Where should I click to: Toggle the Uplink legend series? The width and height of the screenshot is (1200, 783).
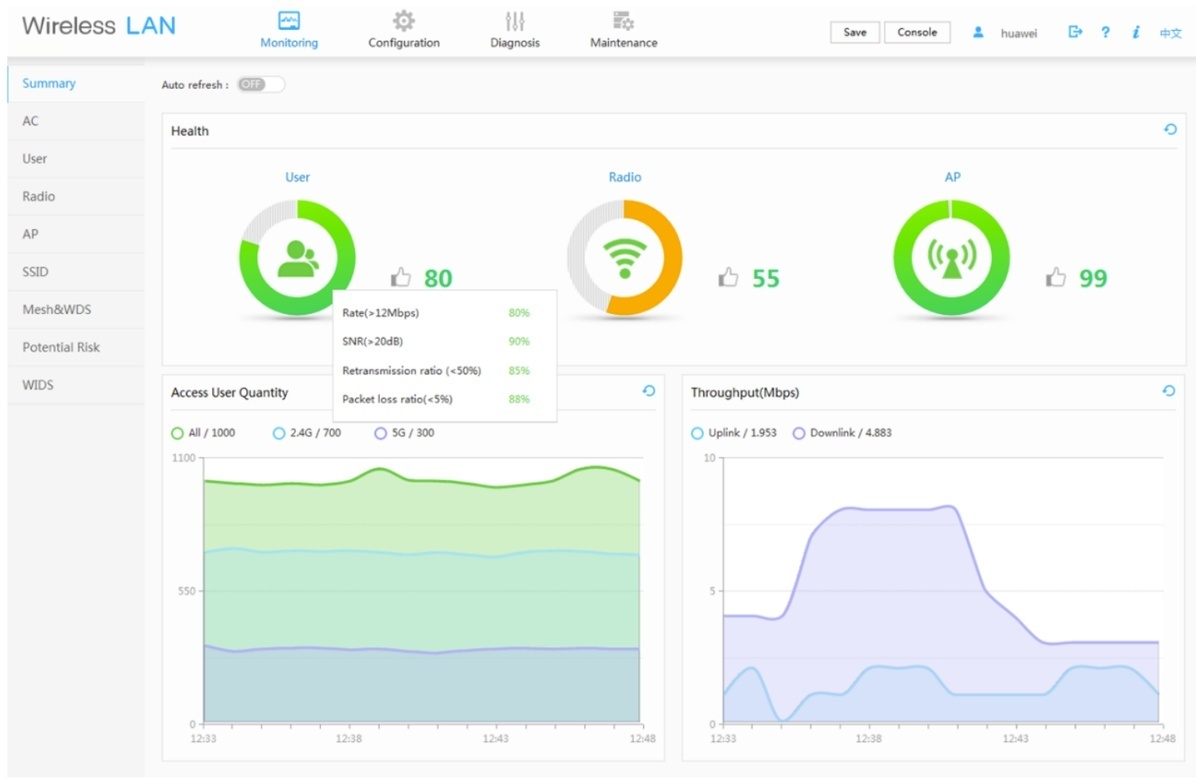pyautogui.click(x=734, y=433)
